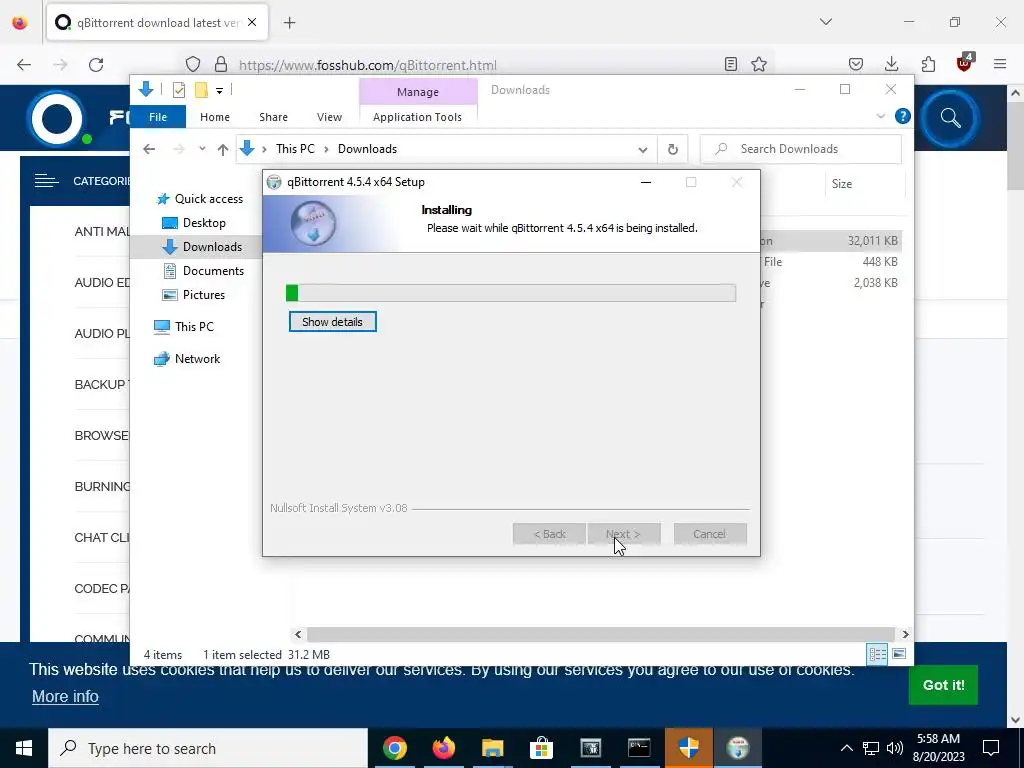
Task: Open Firefox downloads panel
Action: coord(891,64)
